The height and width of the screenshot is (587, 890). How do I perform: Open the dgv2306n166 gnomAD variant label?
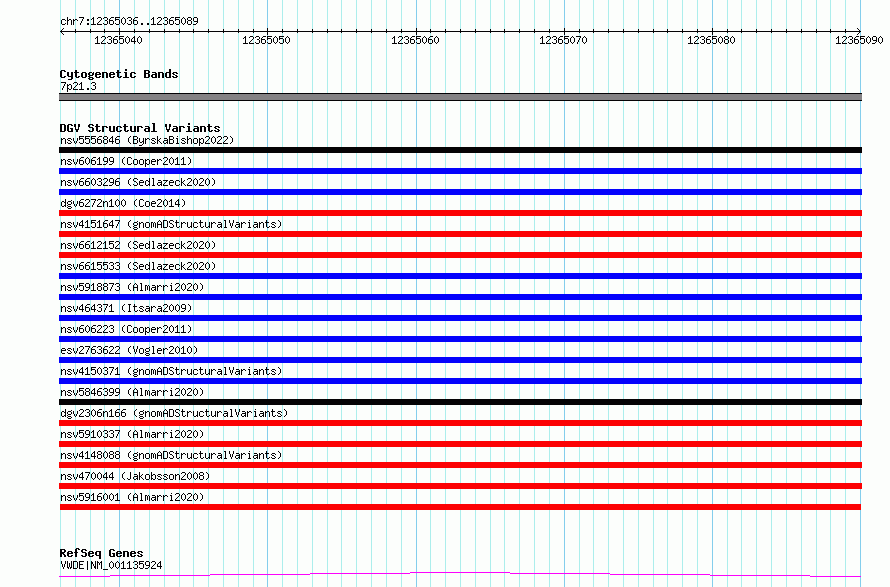tap(174, 413)
